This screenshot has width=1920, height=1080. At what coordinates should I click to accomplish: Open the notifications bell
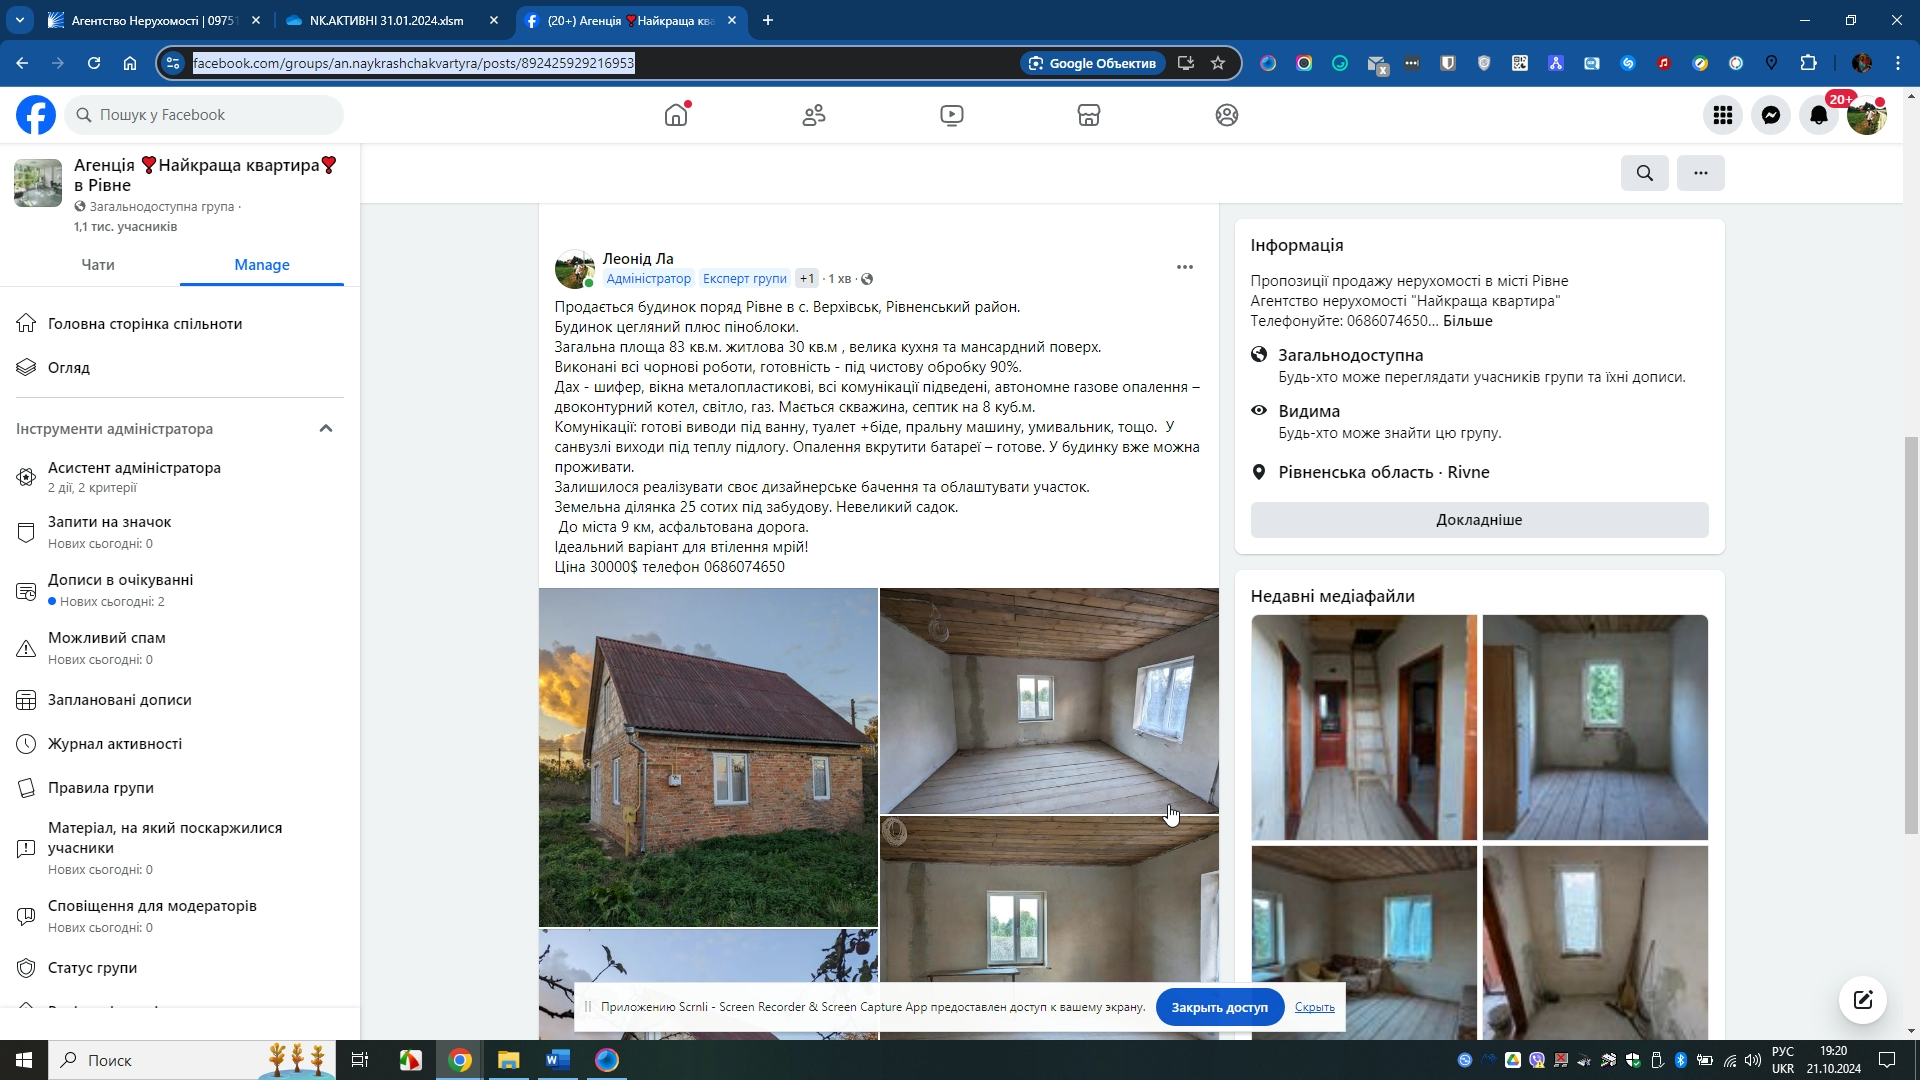[x=1818, y=115]
